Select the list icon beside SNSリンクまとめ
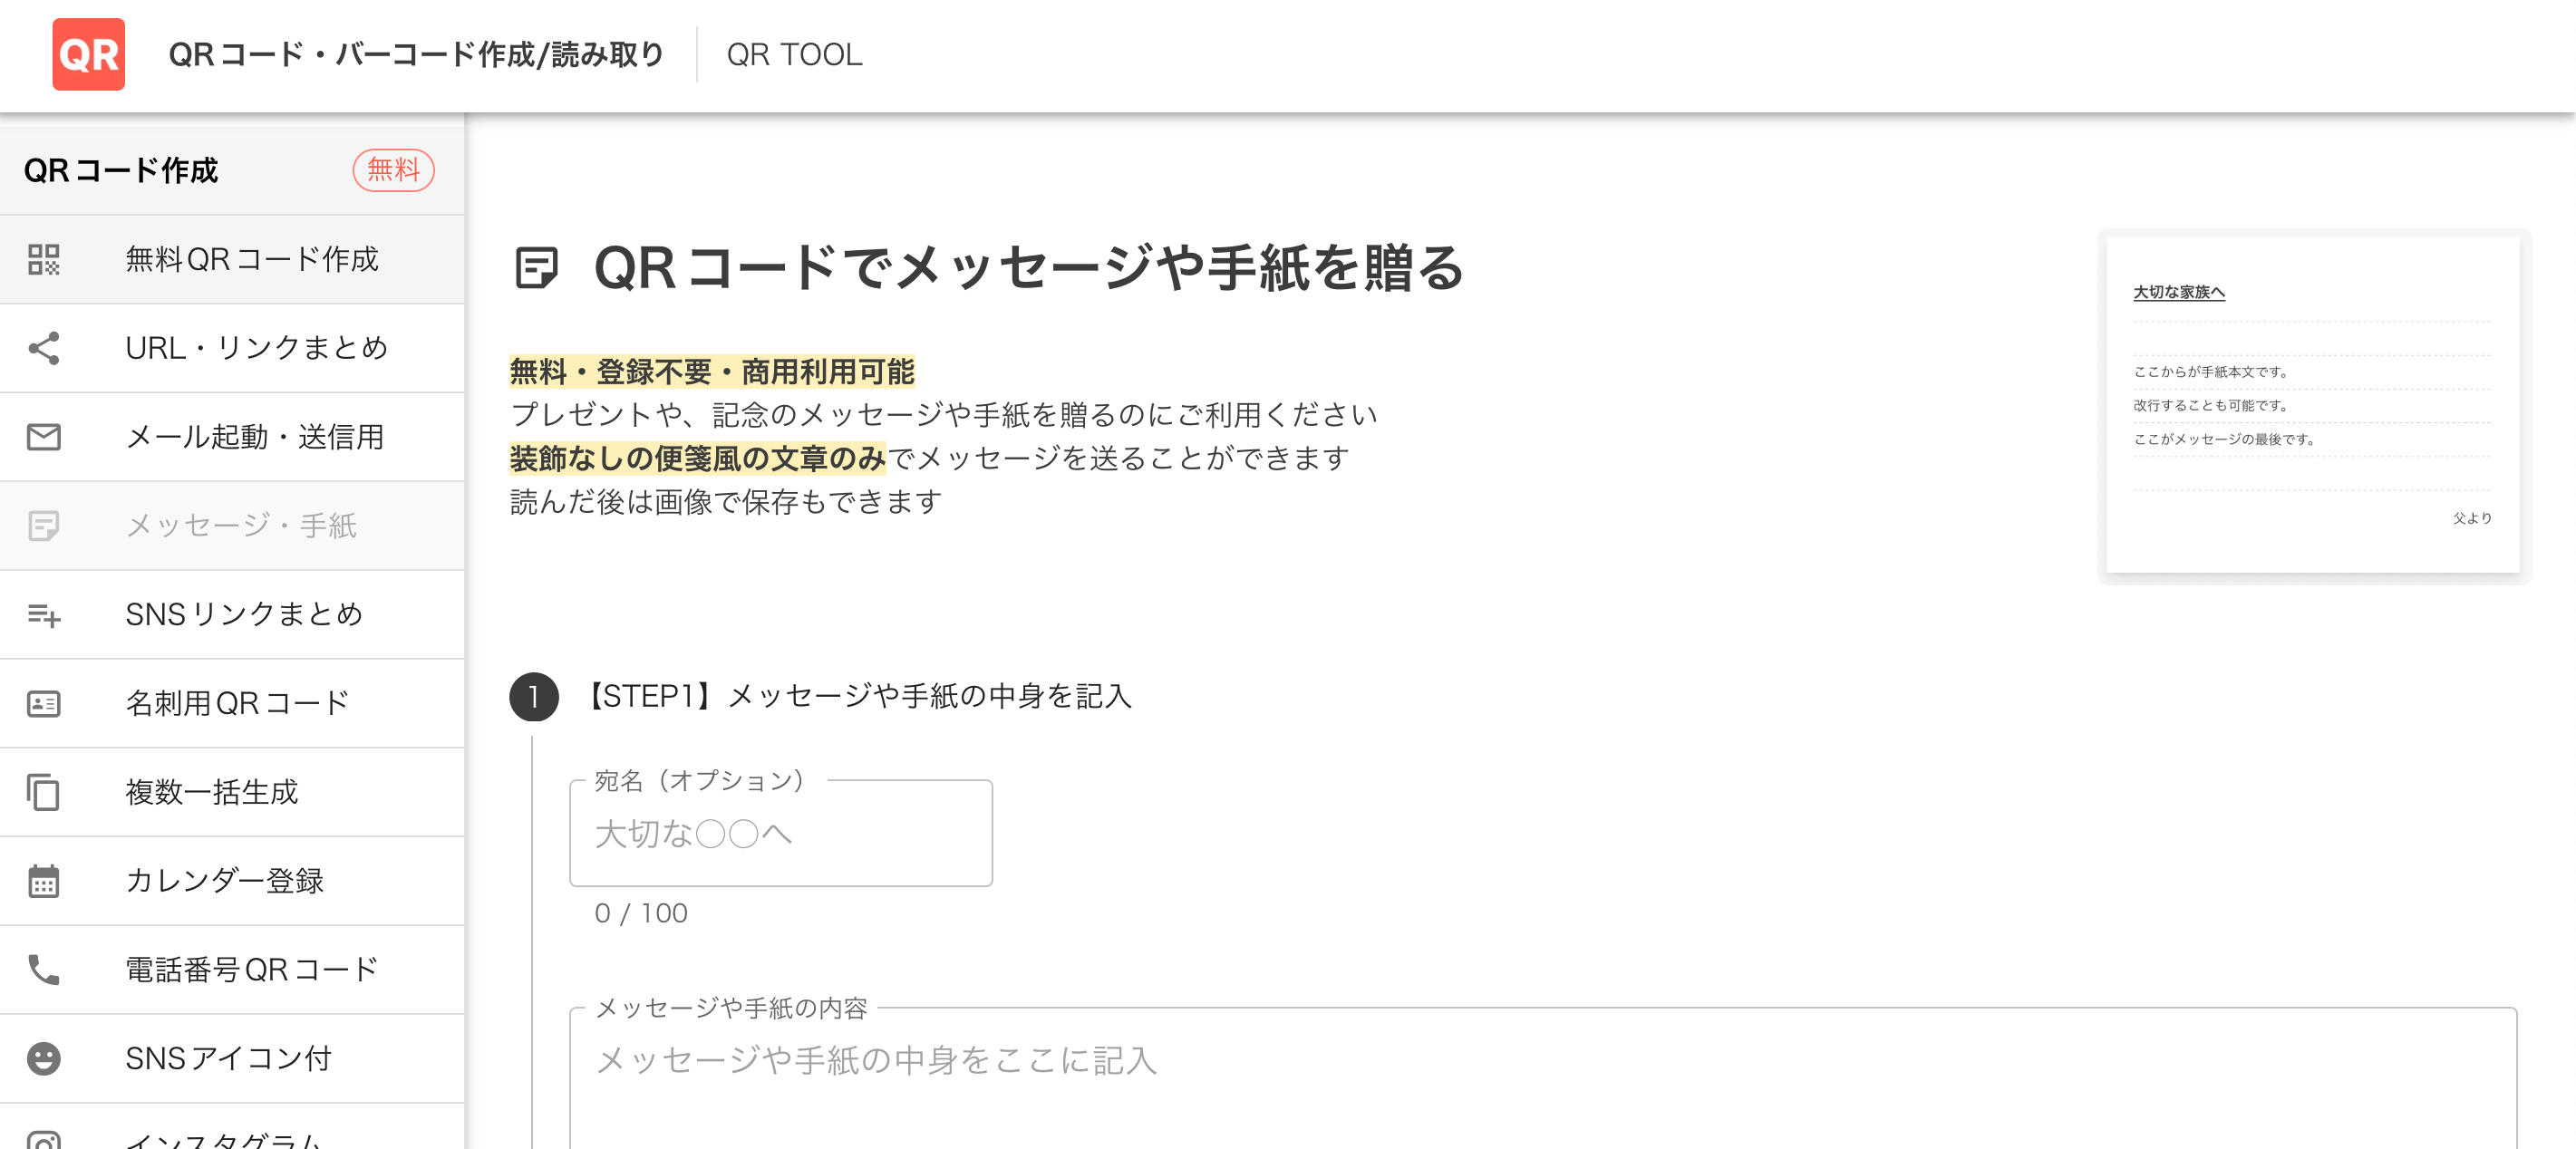Image resolution: width=2576 pixels, height=1149 pixels. (x=42, y=615)
